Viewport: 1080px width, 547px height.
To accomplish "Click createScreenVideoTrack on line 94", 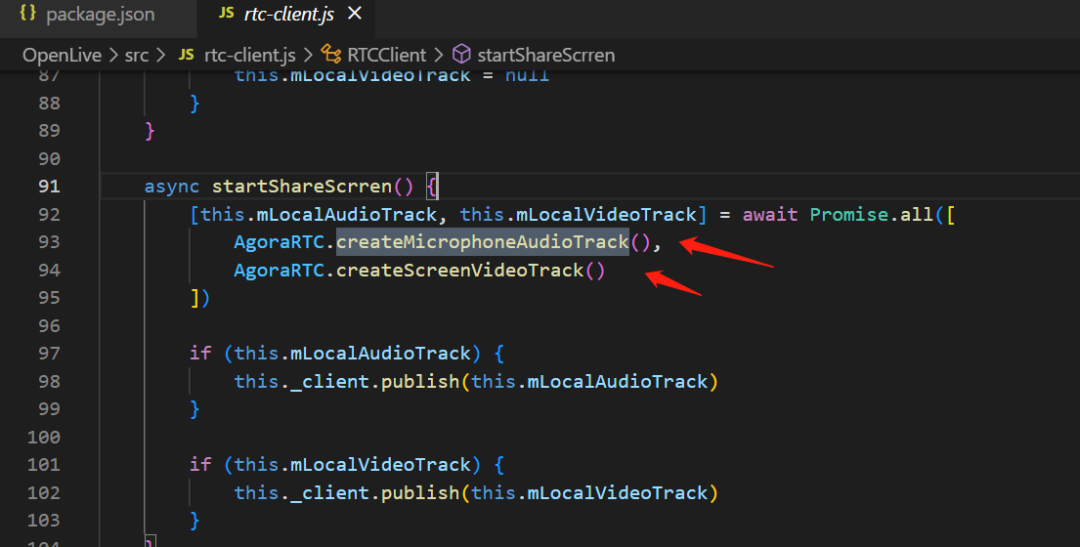I will click(460, 270).
